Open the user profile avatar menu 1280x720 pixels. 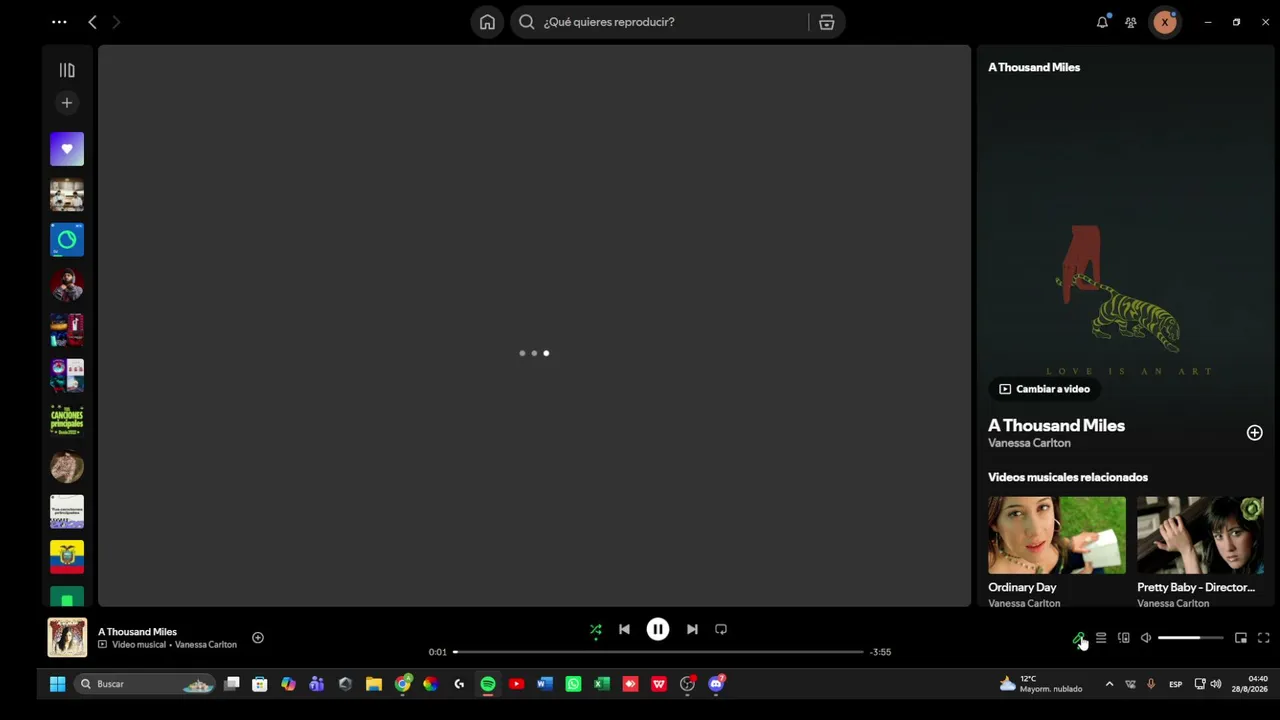coord(1164,22)
